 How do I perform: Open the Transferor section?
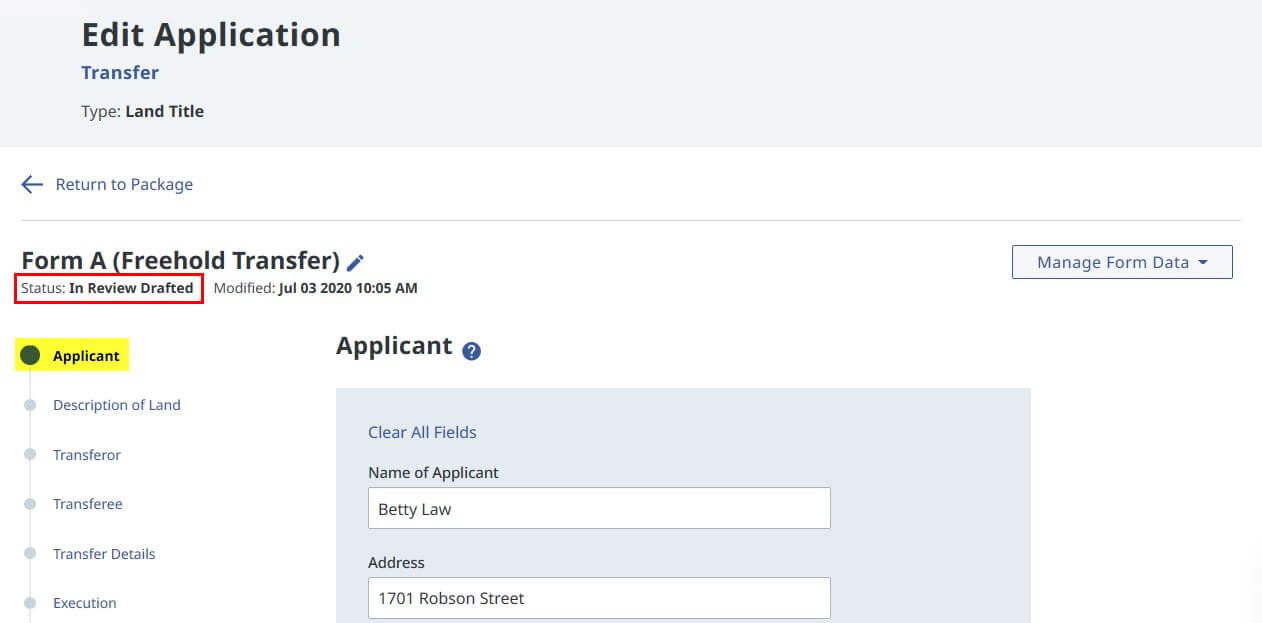87,455
